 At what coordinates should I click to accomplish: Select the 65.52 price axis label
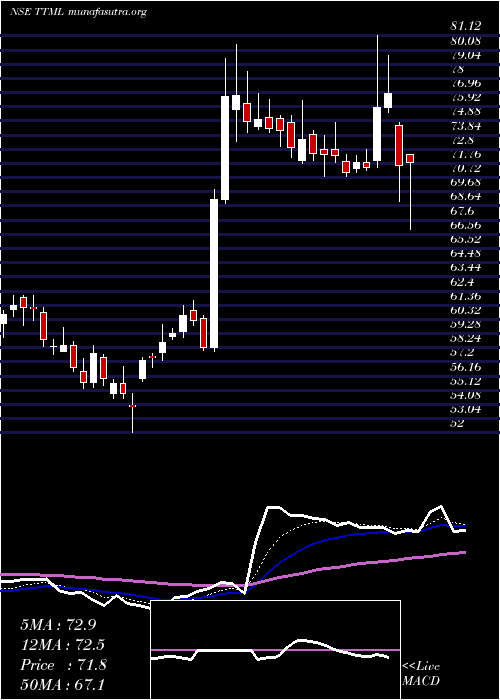point(465,239)
